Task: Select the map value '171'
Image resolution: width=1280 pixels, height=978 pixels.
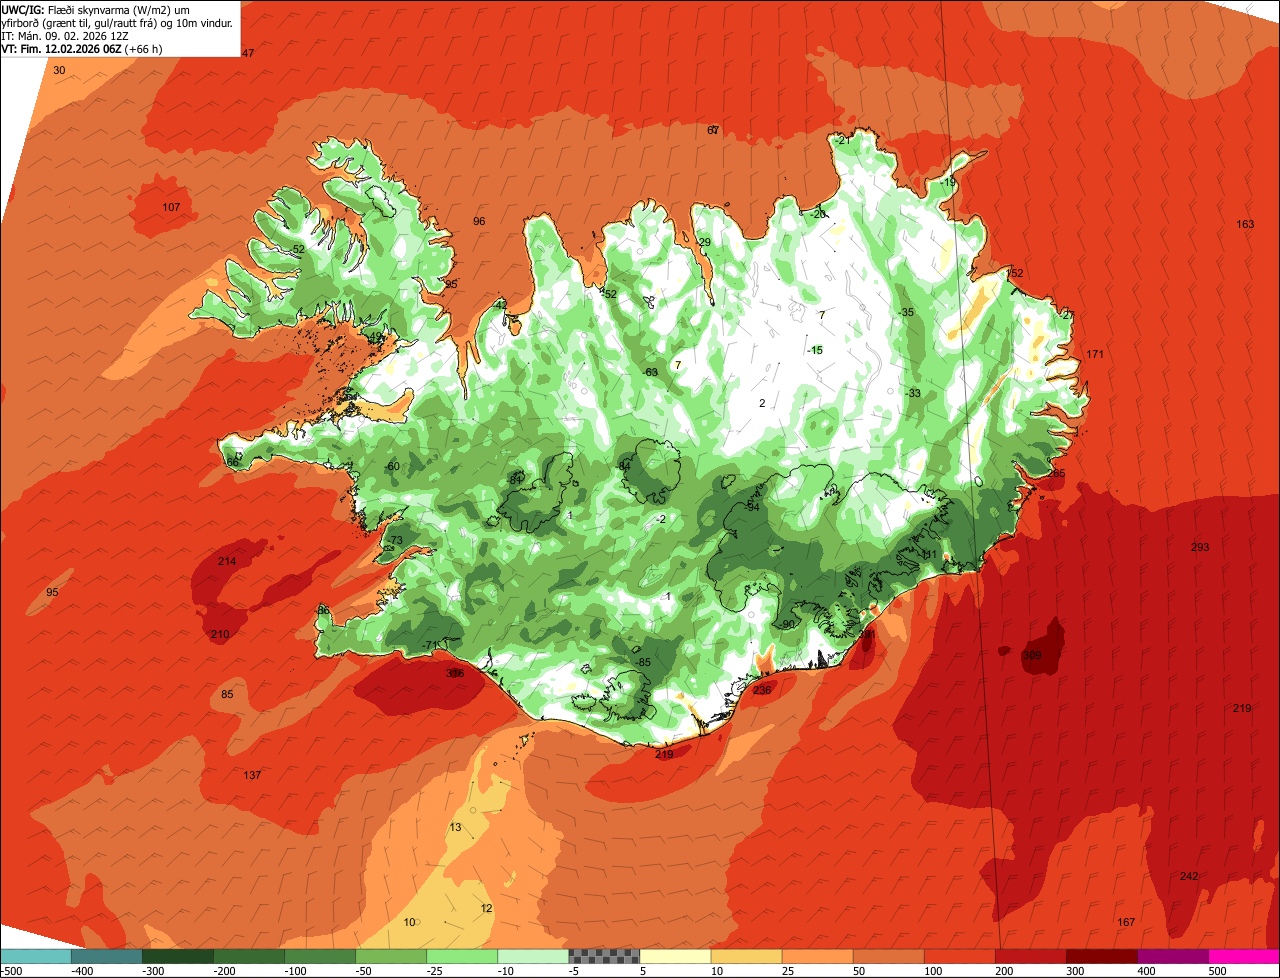Action: [x=1095, y=354]
